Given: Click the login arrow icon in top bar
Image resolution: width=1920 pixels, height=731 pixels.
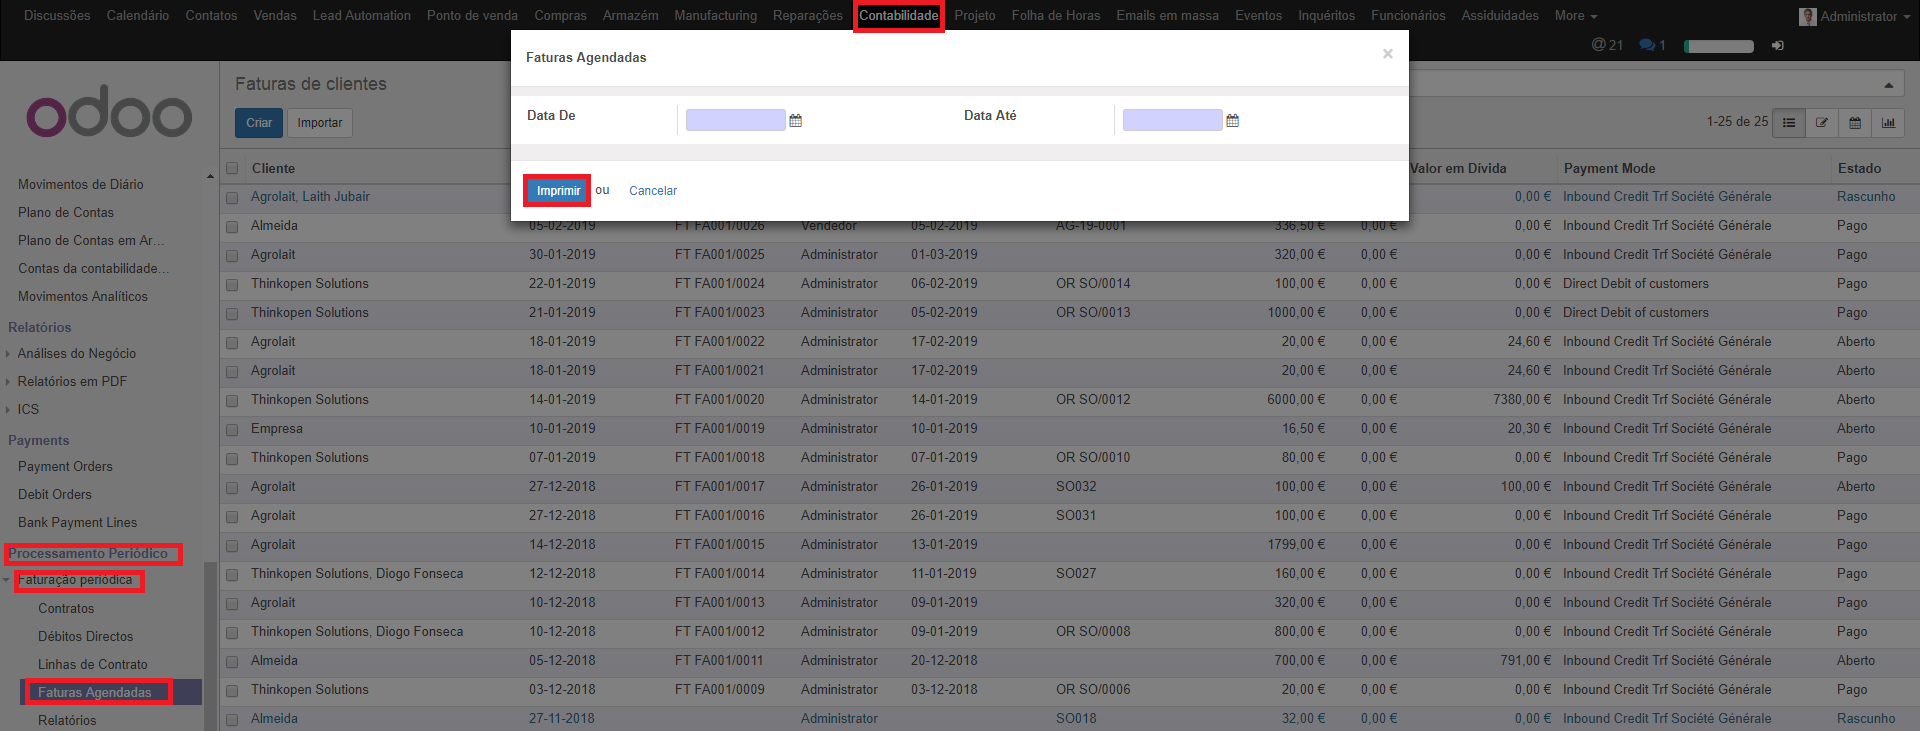Looking at the screenshot, I should pyautogui.click(x=1777, y=46).
